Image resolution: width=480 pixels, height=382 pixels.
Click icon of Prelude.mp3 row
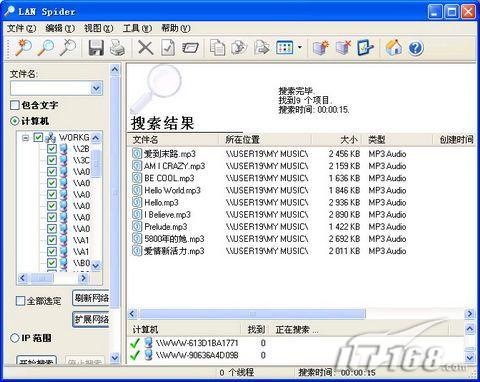tap(137, 227)
